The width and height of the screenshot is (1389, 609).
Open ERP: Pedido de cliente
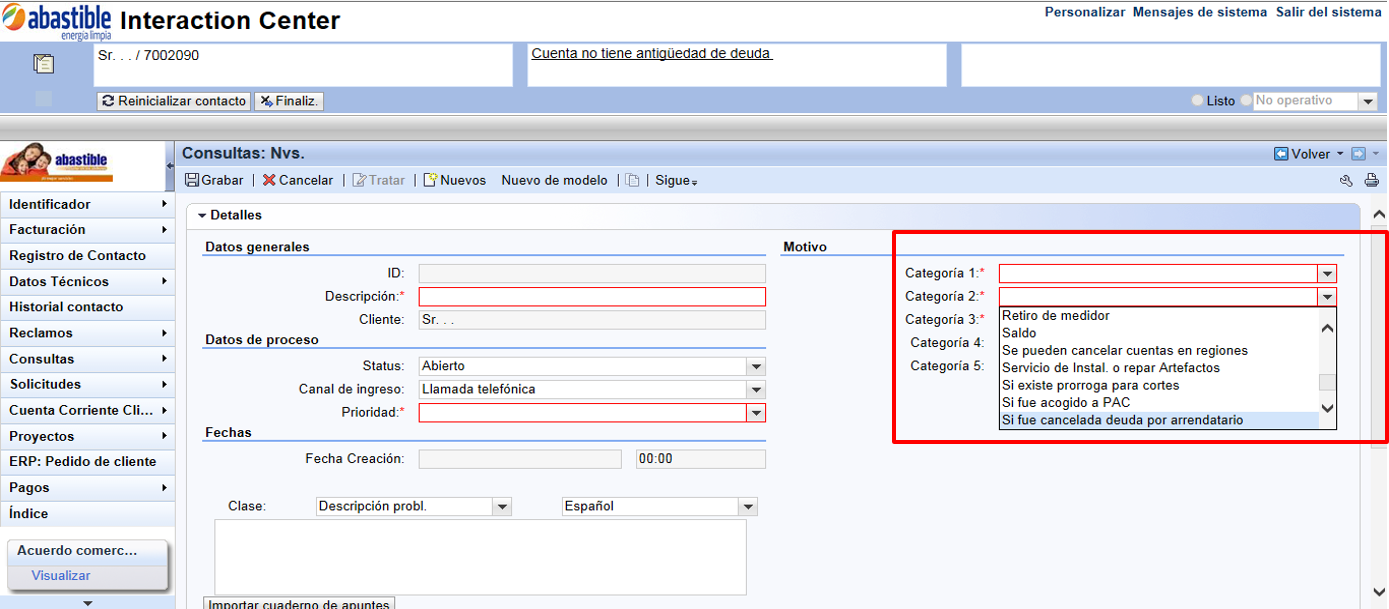pyautogui.click(x=87, y=462)
